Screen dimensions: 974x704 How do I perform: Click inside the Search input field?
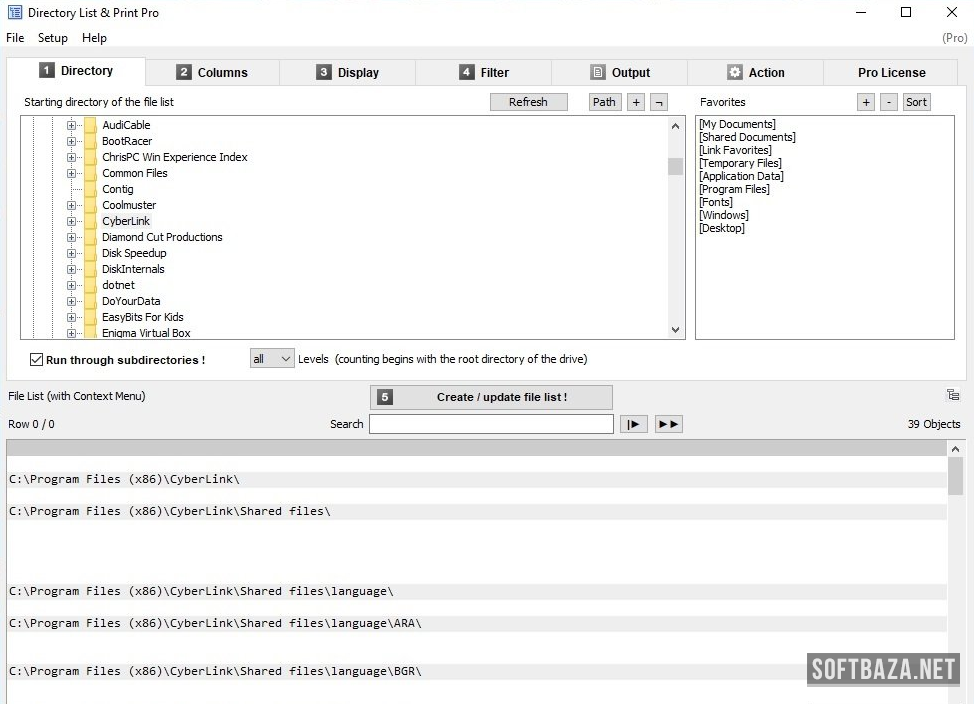[491, 424]
